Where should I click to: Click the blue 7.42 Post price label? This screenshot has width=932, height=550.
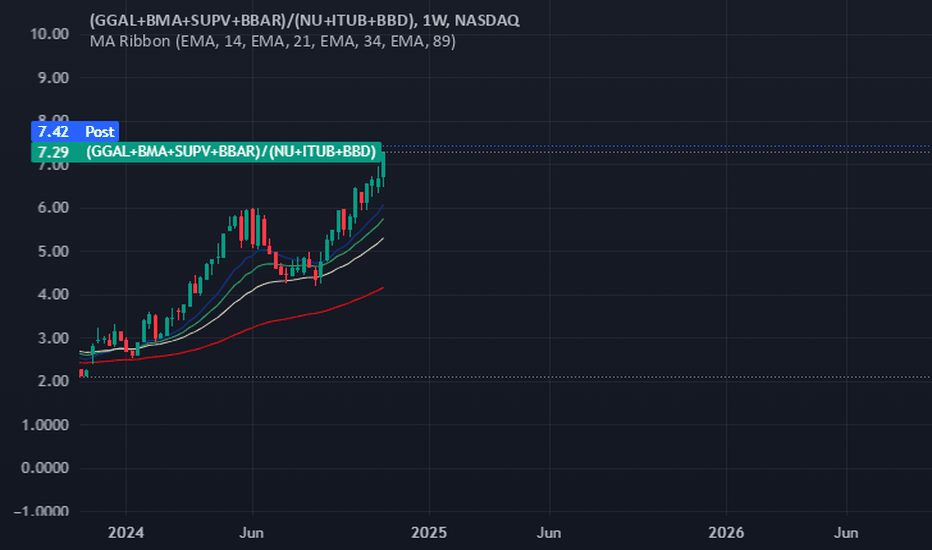click(75, 131)
